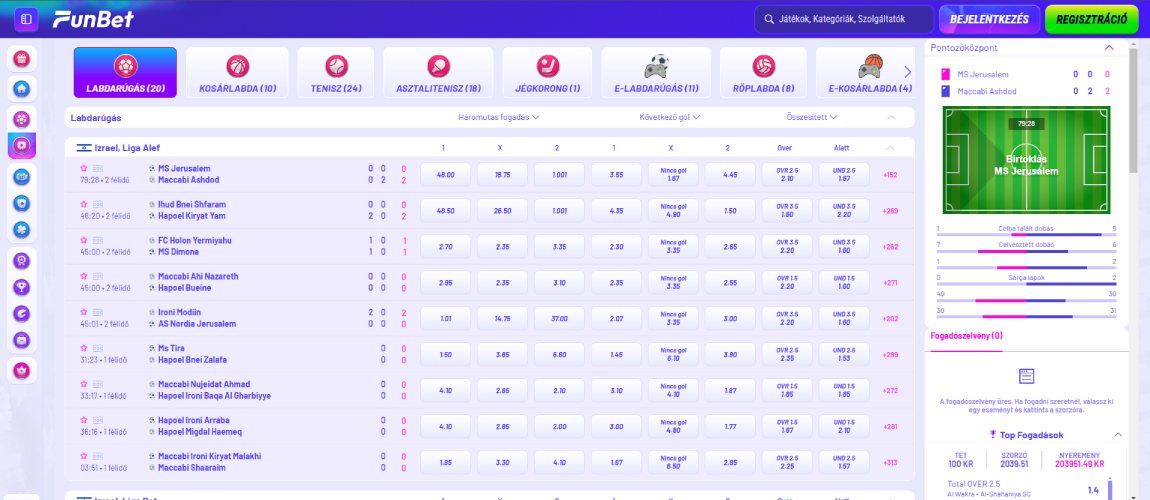The width and height of the screenshot is (1150, 500).
Task: Go to the home icon in sidebar
Action: pos(22,89)
